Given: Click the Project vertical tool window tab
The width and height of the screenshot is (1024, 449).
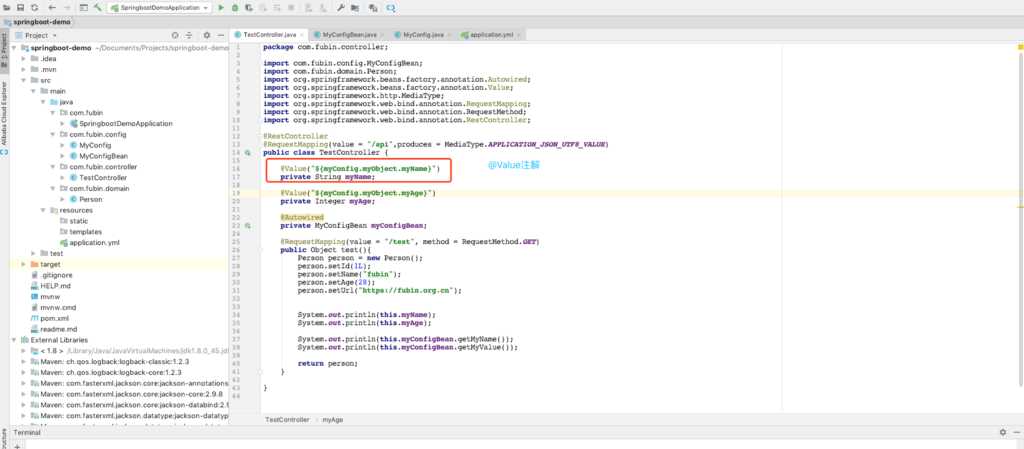Looking at the screenshot, I should [4, 51].
